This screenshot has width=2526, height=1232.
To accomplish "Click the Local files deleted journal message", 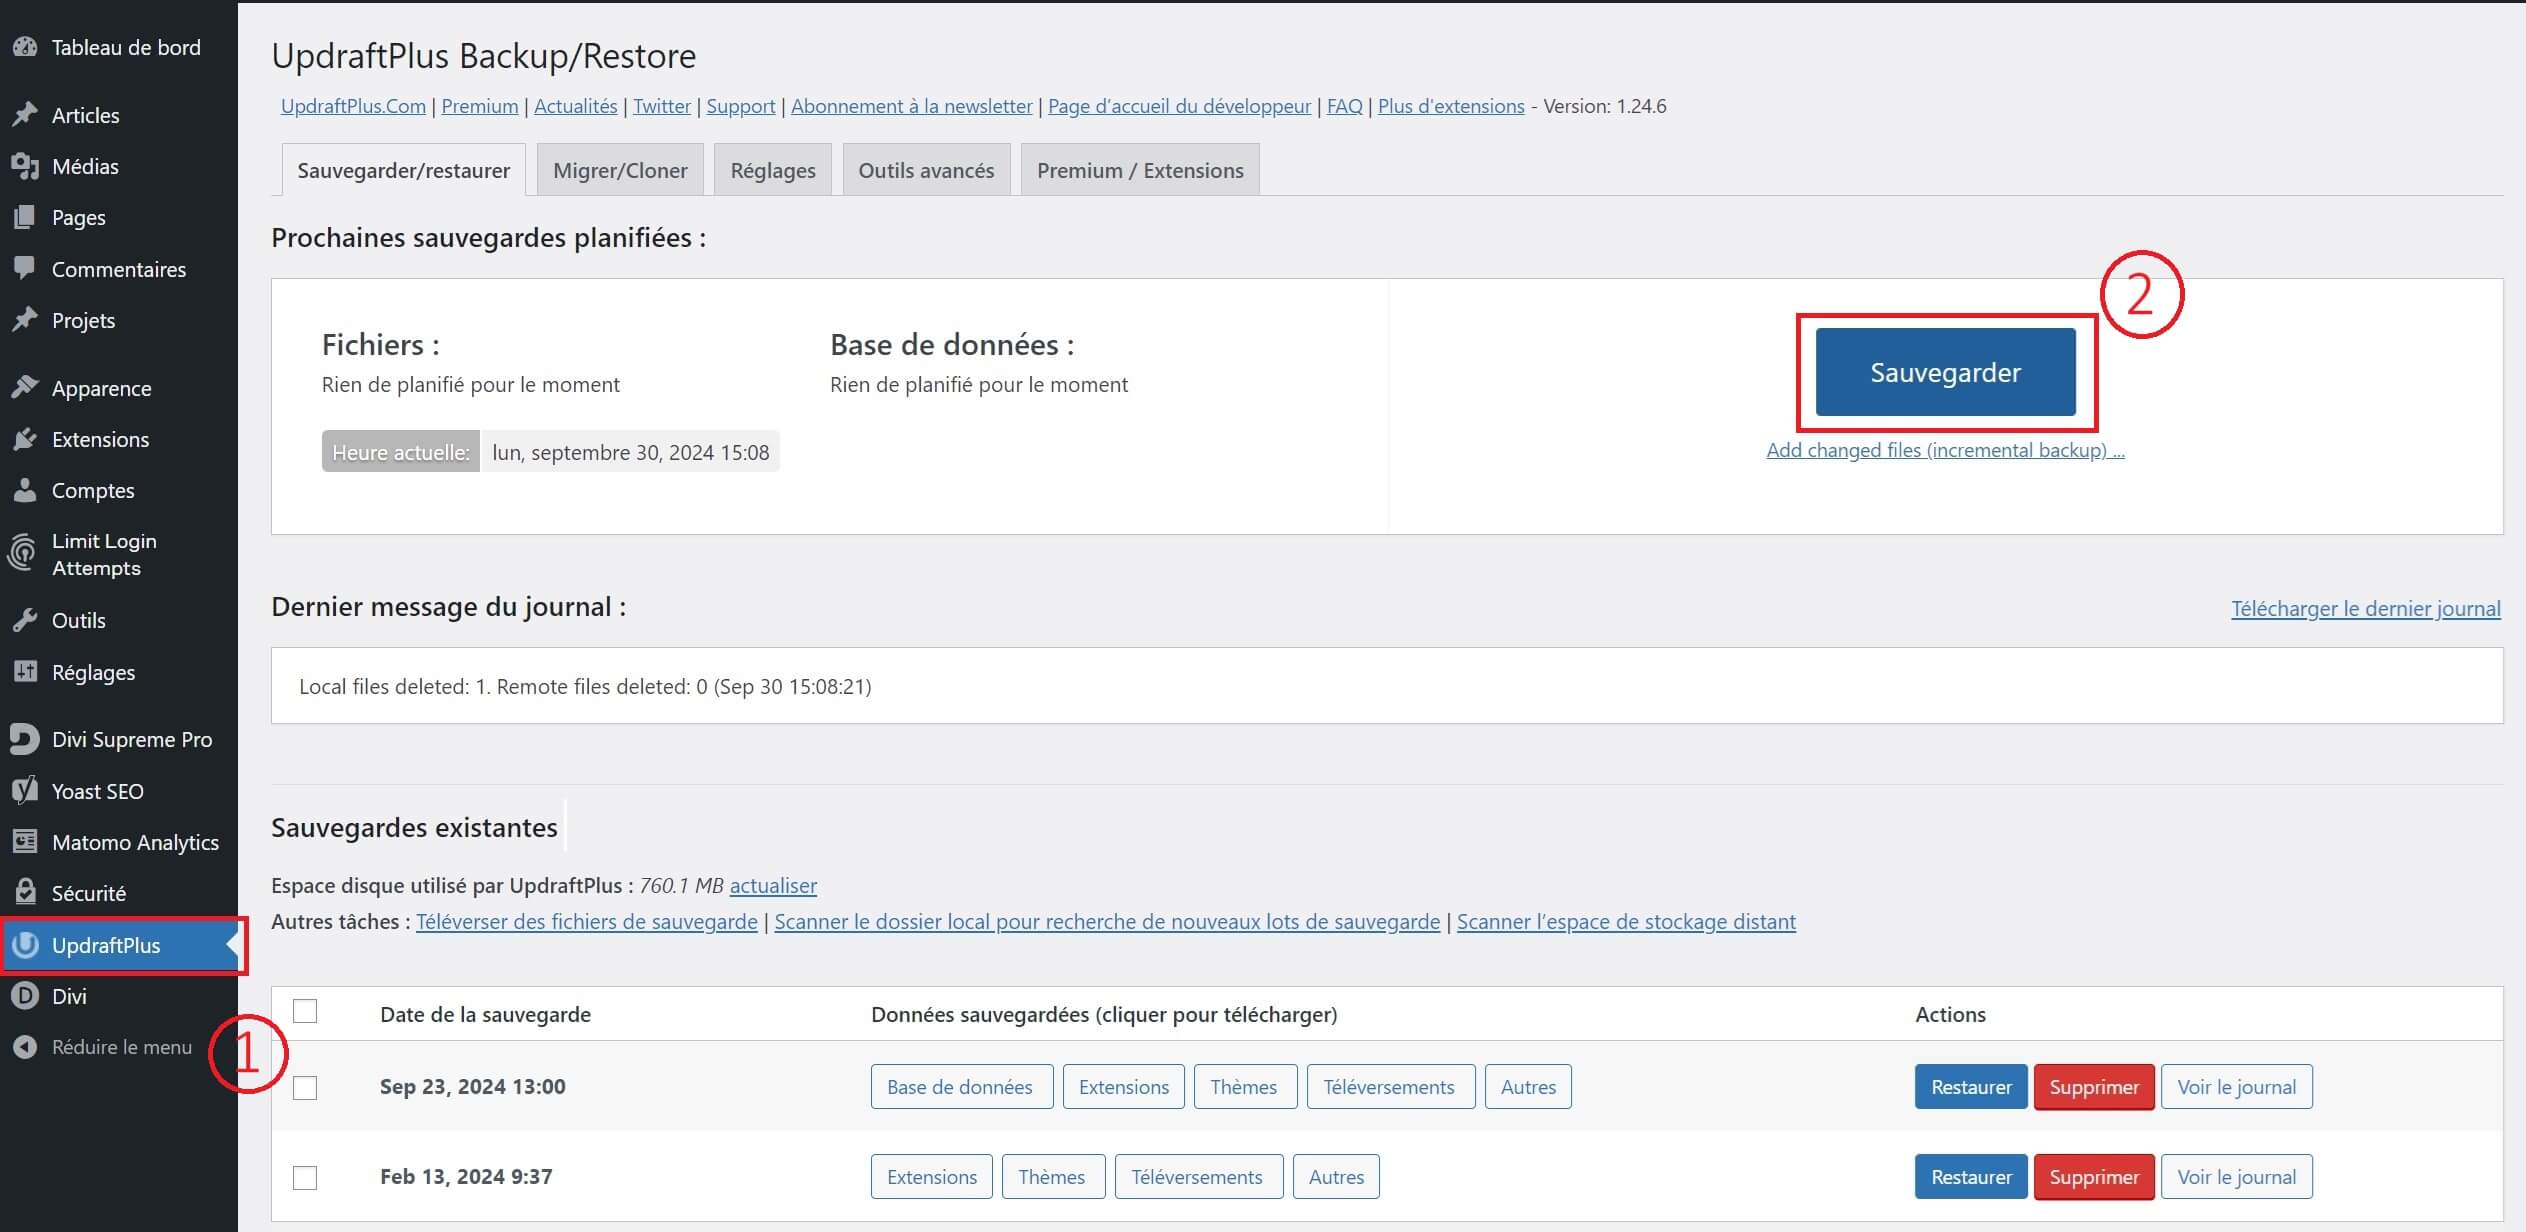I will pos(585,686).
